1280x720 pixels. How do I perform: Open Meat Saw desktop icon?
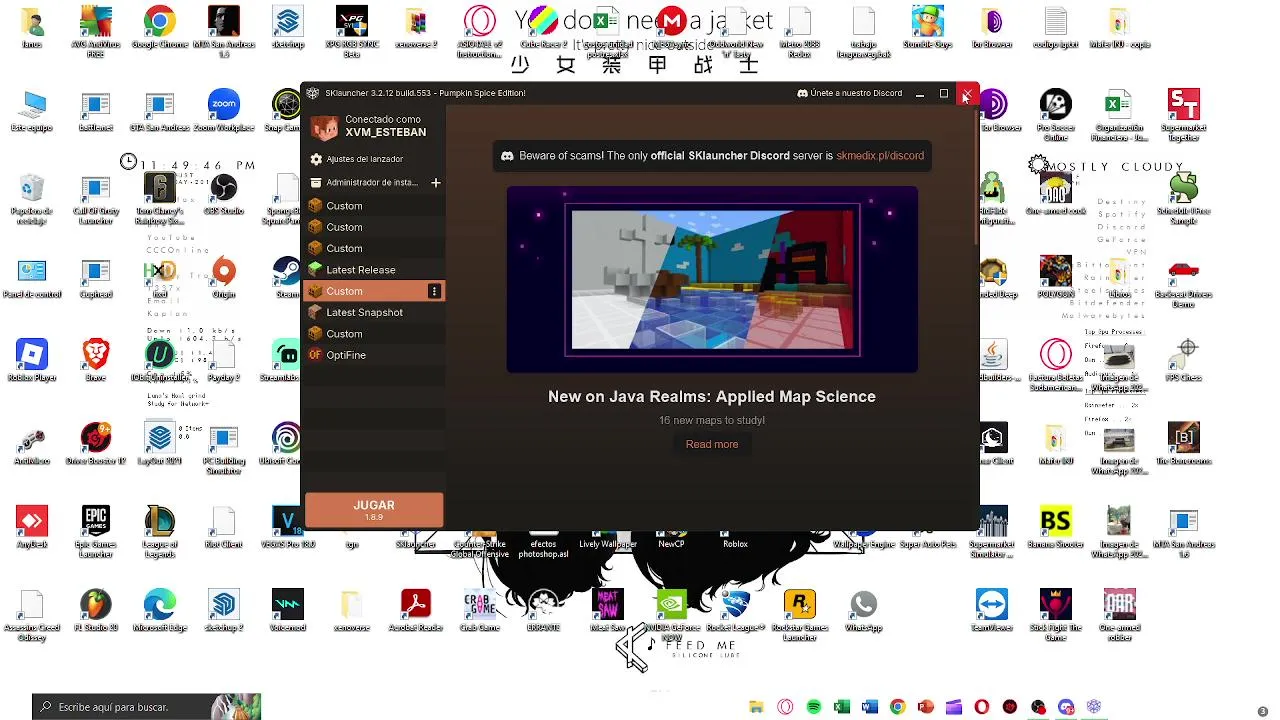pyautogui.click(x=608, y=611)
